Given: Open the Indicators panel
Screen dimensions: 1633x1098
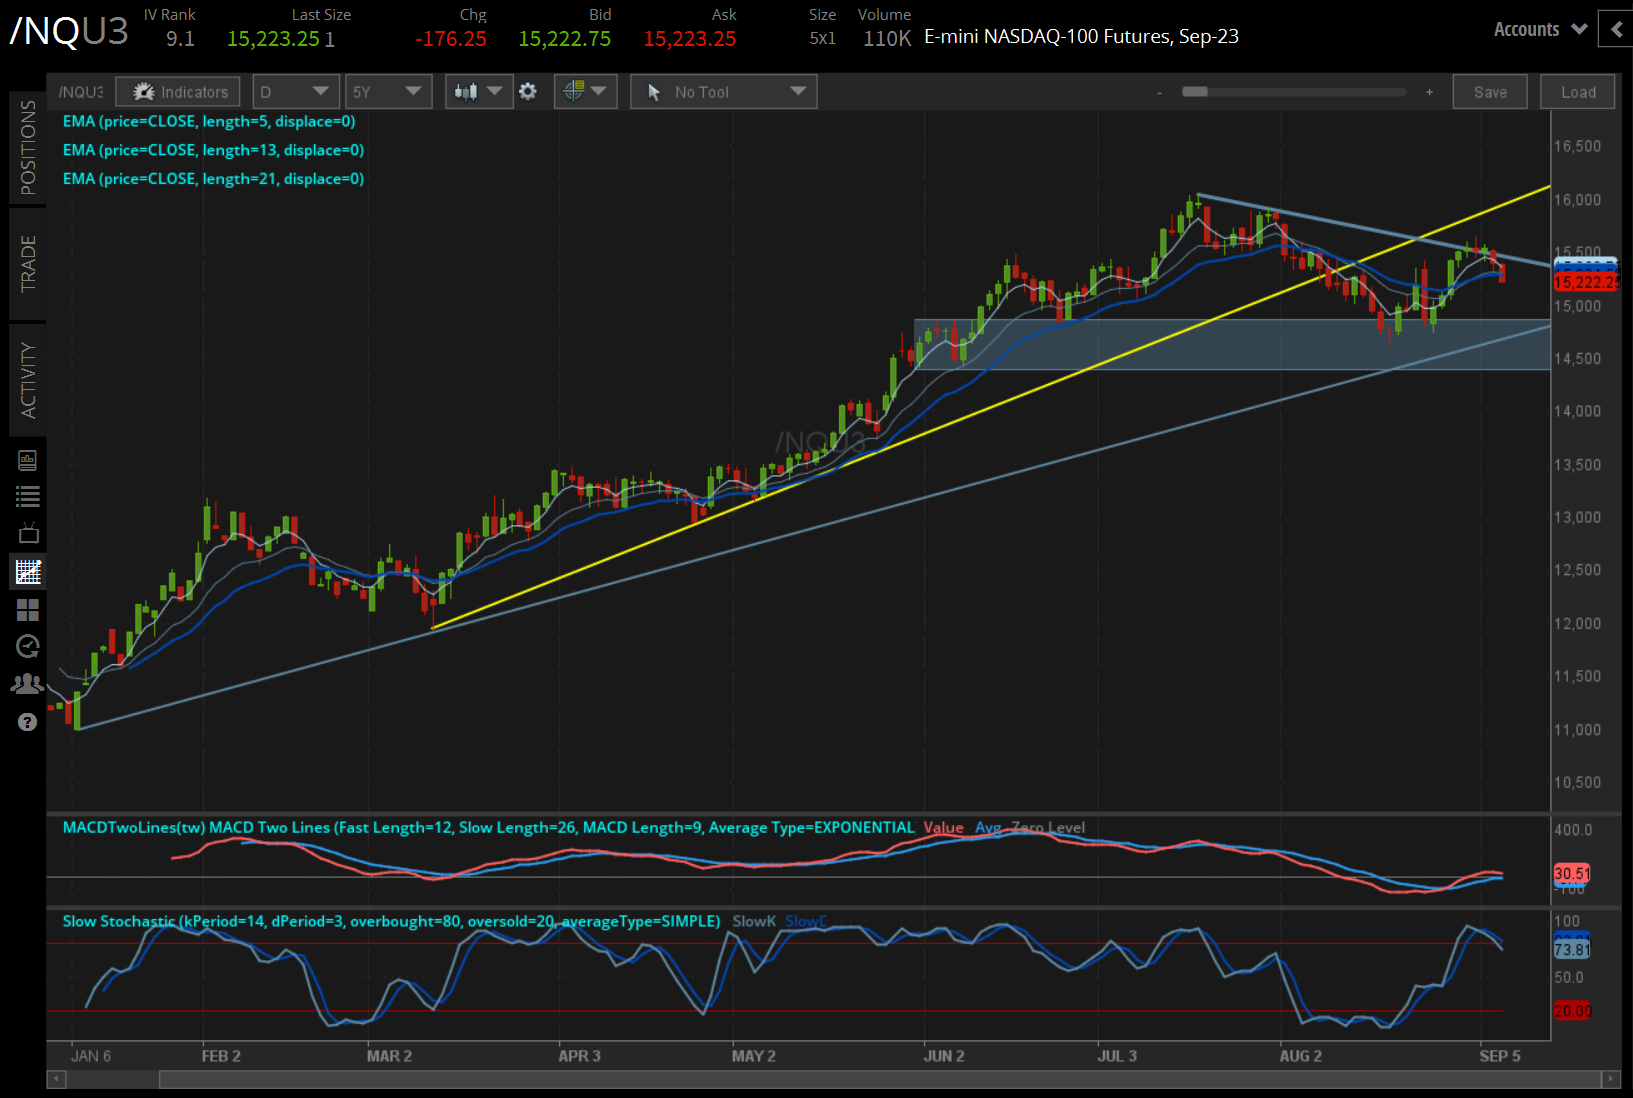Looking at the screenshot, I should point(178,92).
